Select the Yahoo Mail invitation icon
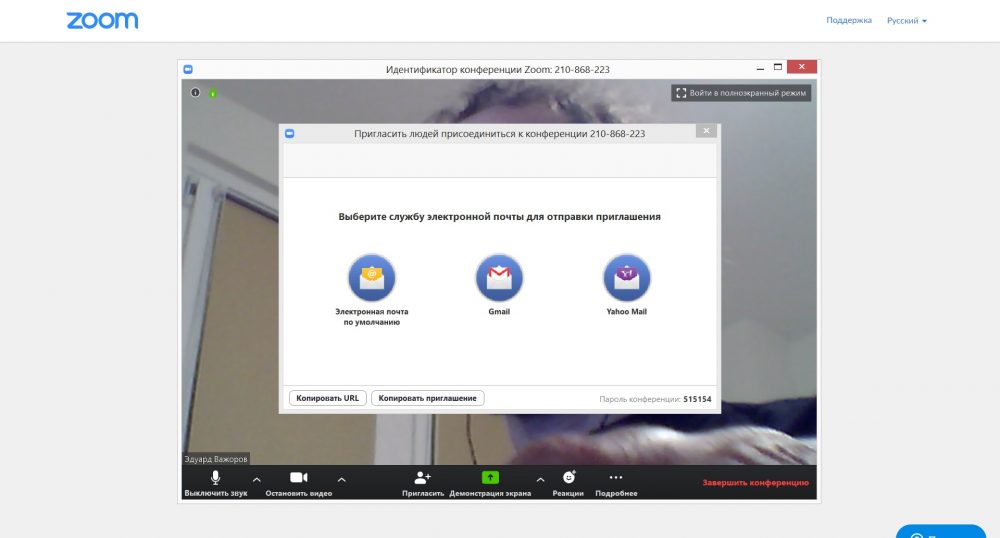Image resolution: width=1000 pixels, height=538 pixels. [x=626, y=277]
